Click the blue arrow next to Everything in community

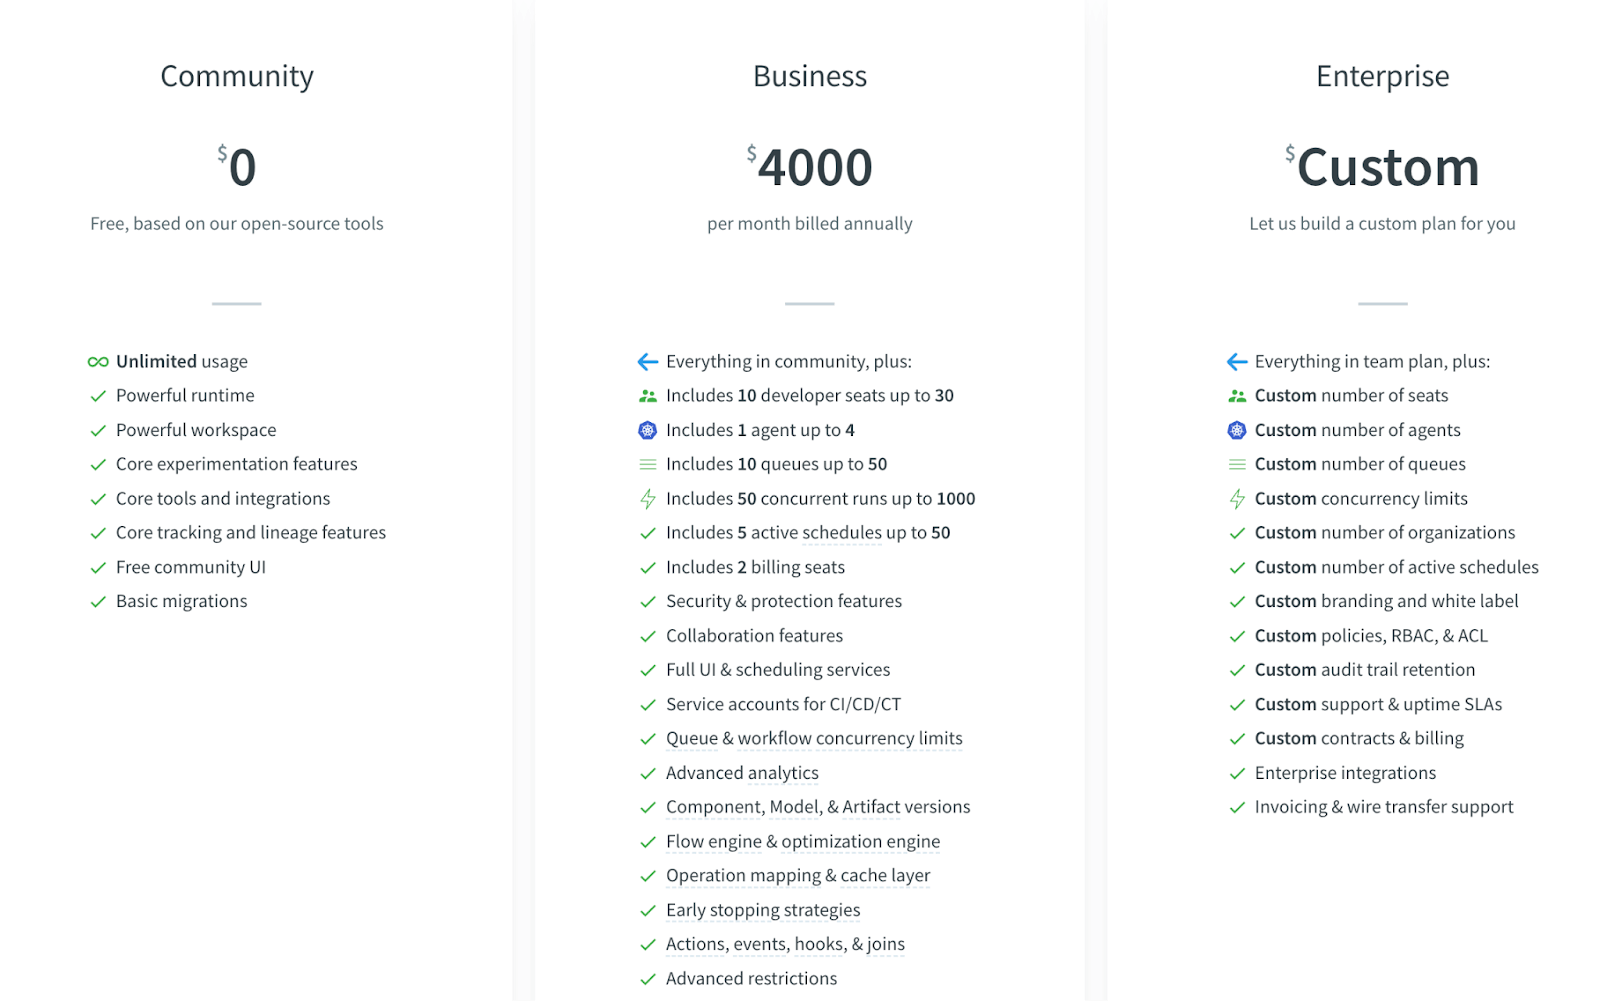coord(648,362)
